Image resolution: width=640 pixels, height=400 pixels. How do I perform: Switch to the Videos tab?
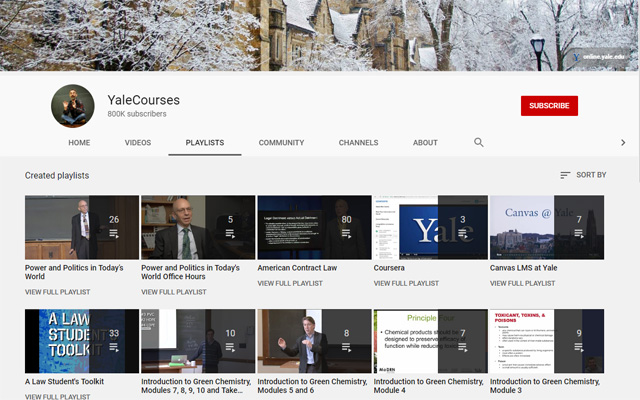coord(138,143)
